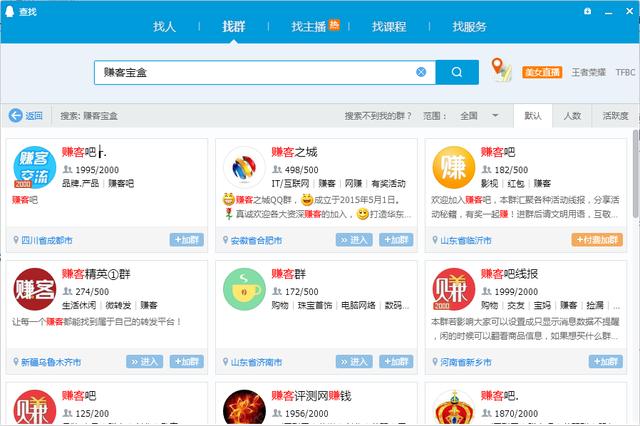Open the 四川省成都市 location link
640x426 pixels.
[x=47, y=240]
